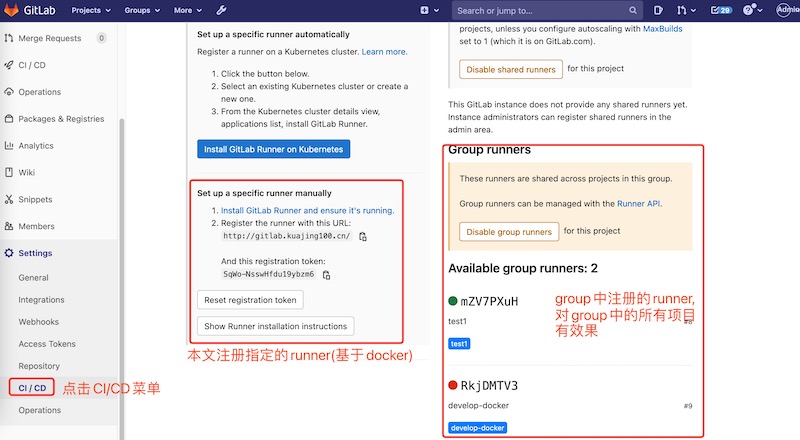Click runner token RkjDMTV3 text

click(489, 386)
